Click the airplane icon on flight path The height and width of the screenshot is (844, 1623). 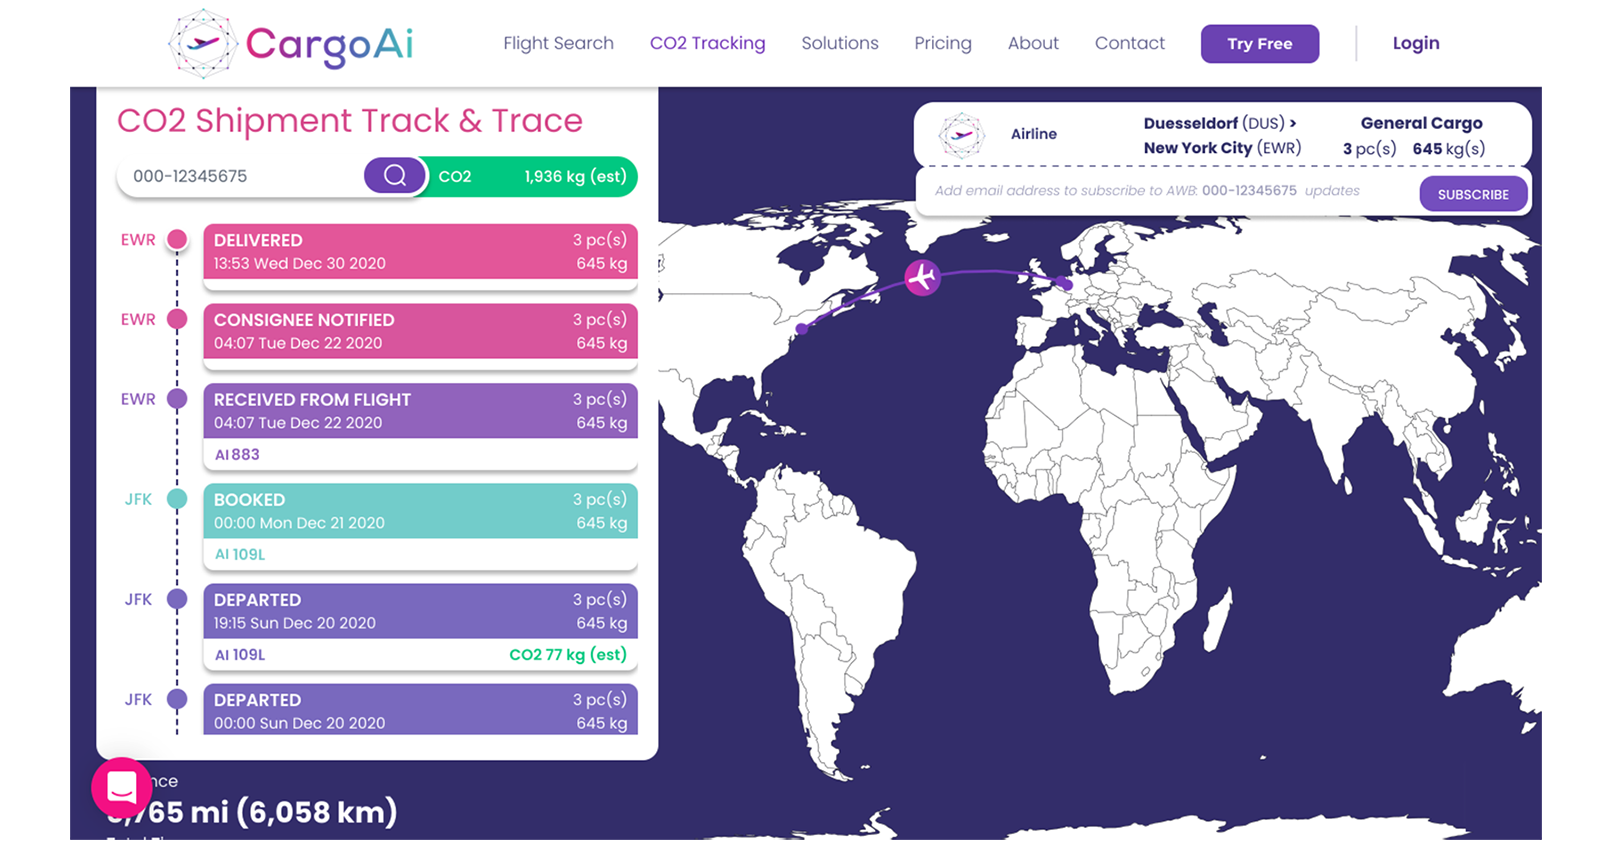coord(922,277)
